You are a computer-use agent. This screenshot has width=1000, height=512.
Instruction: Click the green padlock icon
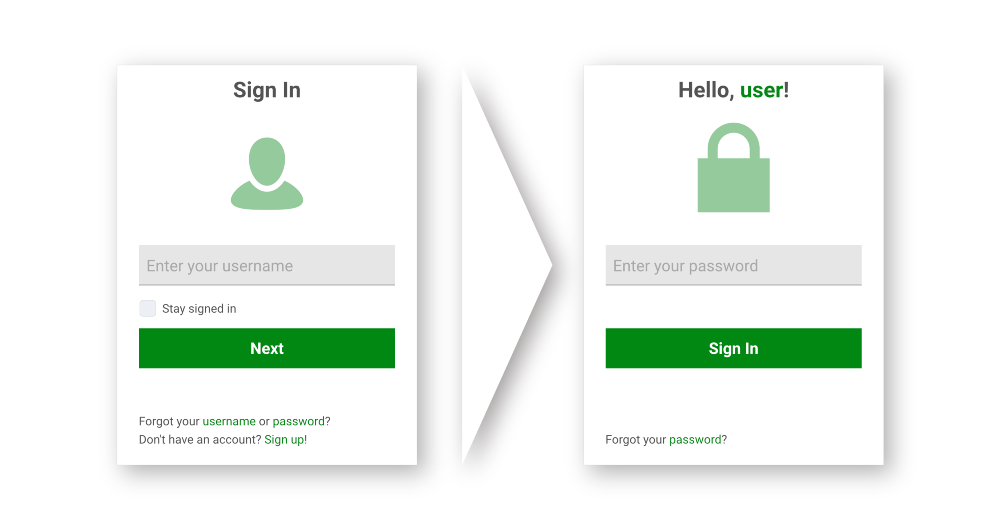point(733,170)
